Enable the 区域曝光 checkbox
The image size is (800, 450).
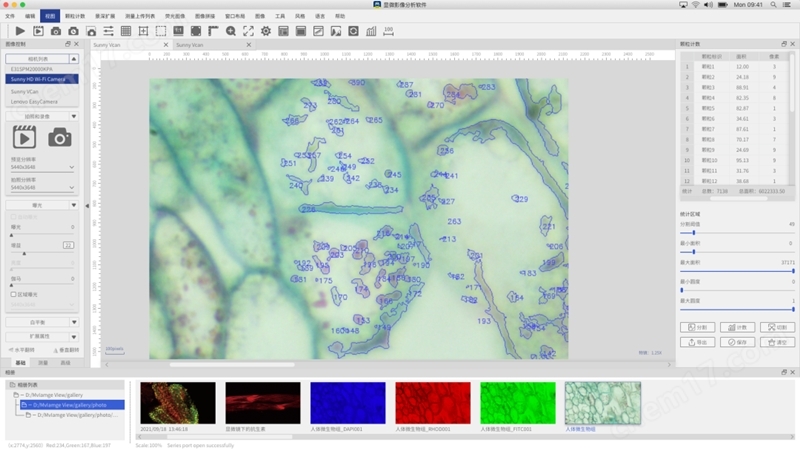[12, 294]
